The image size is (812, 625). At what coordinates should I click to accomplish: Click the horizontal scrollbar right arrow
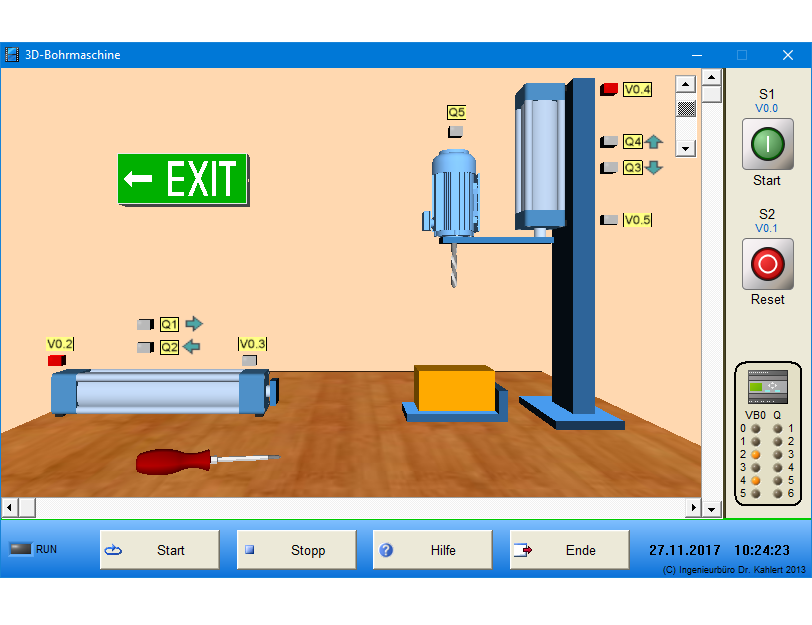693,507
